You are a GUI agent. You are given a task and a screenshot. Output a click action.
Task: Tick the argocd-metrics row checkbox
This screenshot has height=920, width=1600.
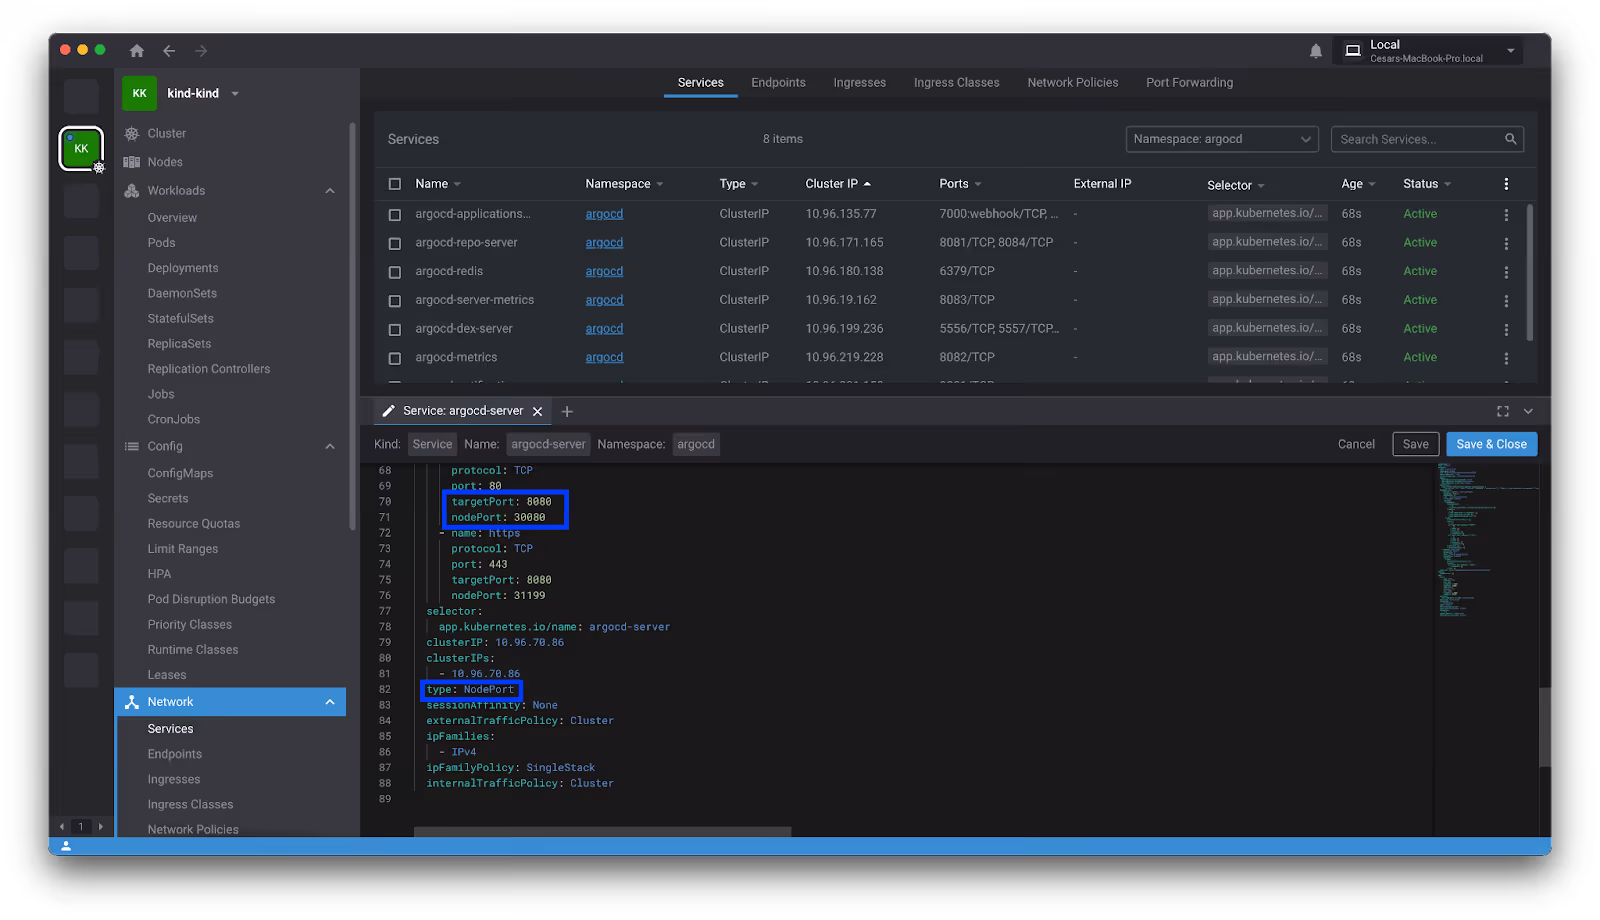coord(395,358)
